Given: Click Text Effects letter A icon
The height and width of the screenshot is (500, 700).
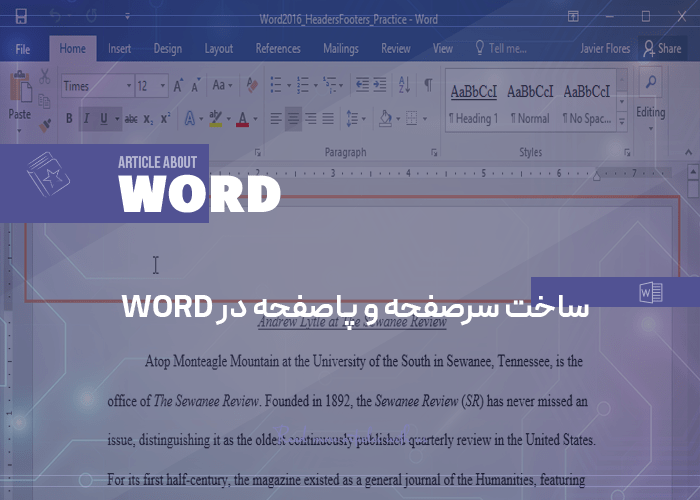Looking at the screenshot, I should [x=190, y=119].
